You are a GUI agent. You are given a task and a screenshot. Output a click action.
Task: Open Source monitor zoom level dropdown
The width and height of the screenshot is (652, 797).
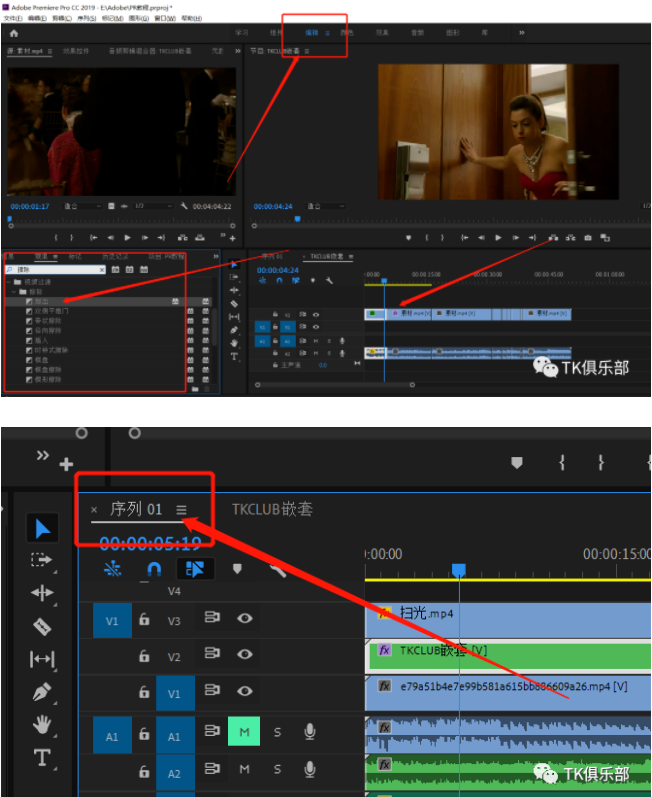[x=83, y=206]
